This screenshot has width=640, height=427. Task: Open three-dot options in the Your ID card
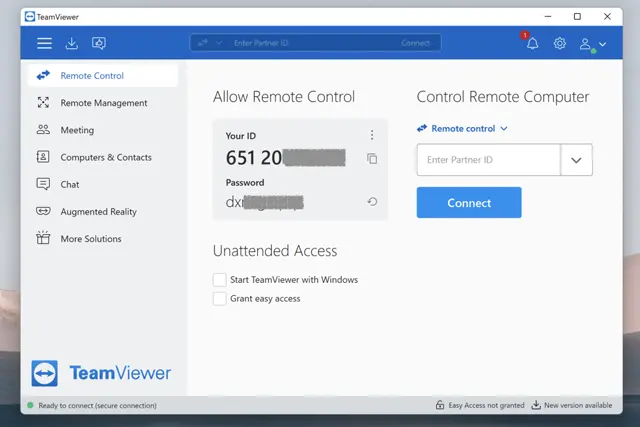click(372, 135)
